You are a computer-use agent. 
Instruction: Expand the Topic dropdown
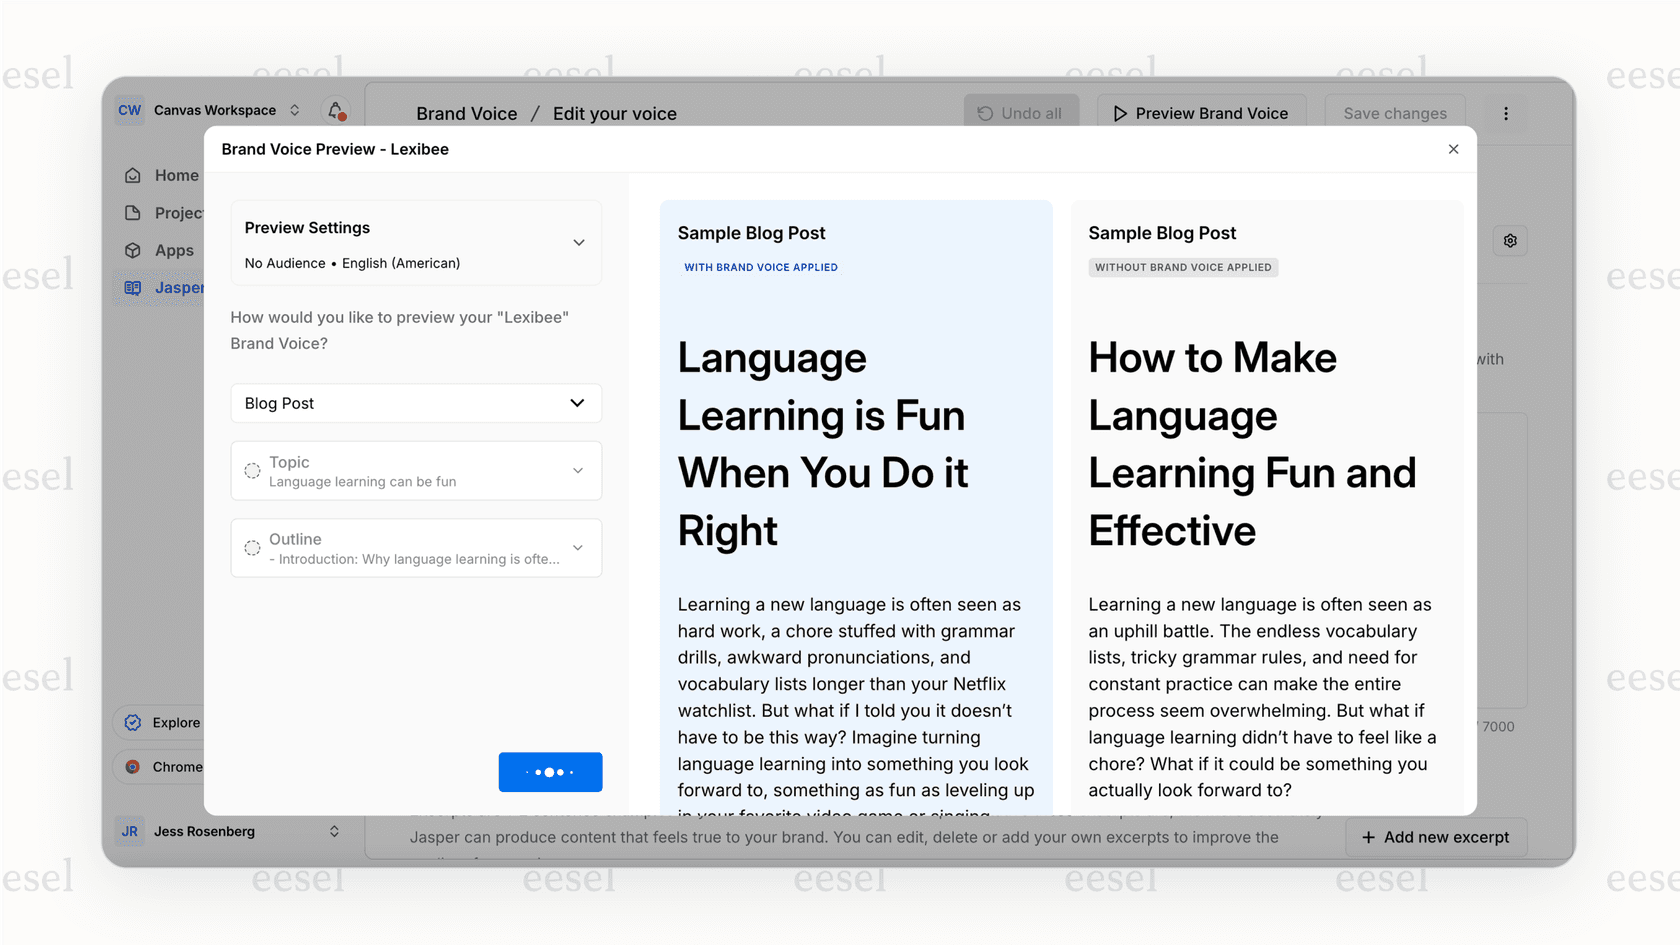(578, 470)
